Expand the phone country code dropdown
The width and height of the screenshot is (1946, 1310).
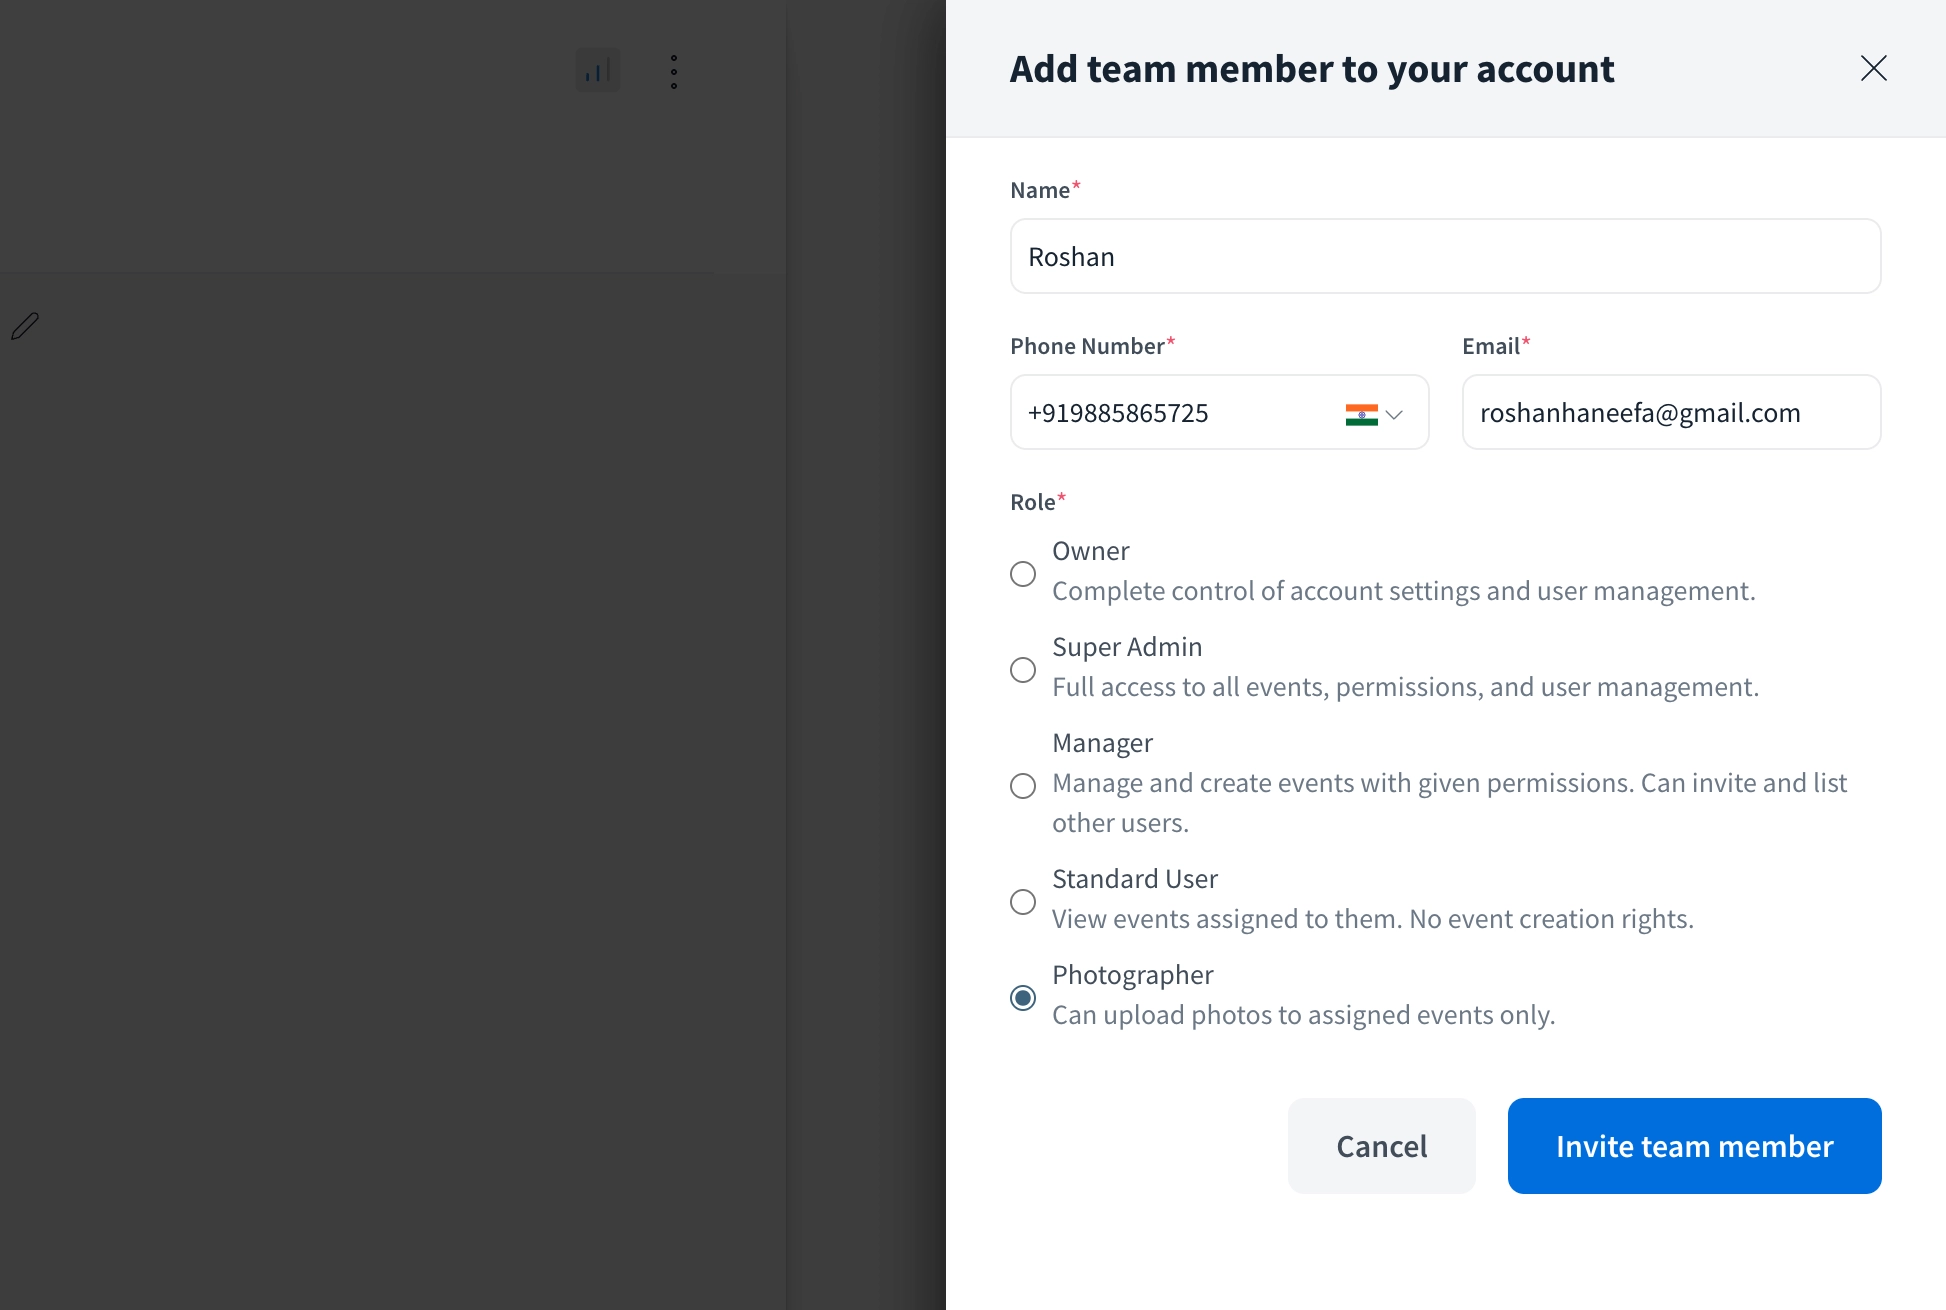pos(1394,414)
